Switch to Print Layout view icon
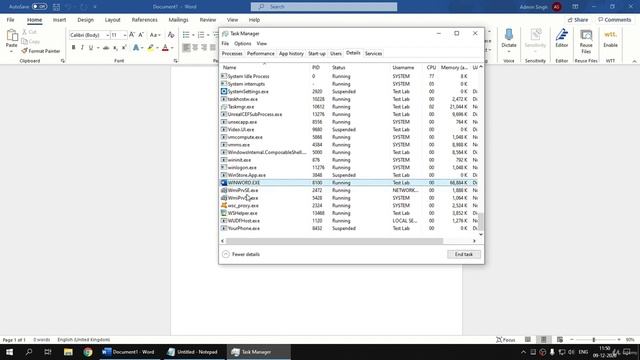The image size is (640, 360). [x=544, y=340]
